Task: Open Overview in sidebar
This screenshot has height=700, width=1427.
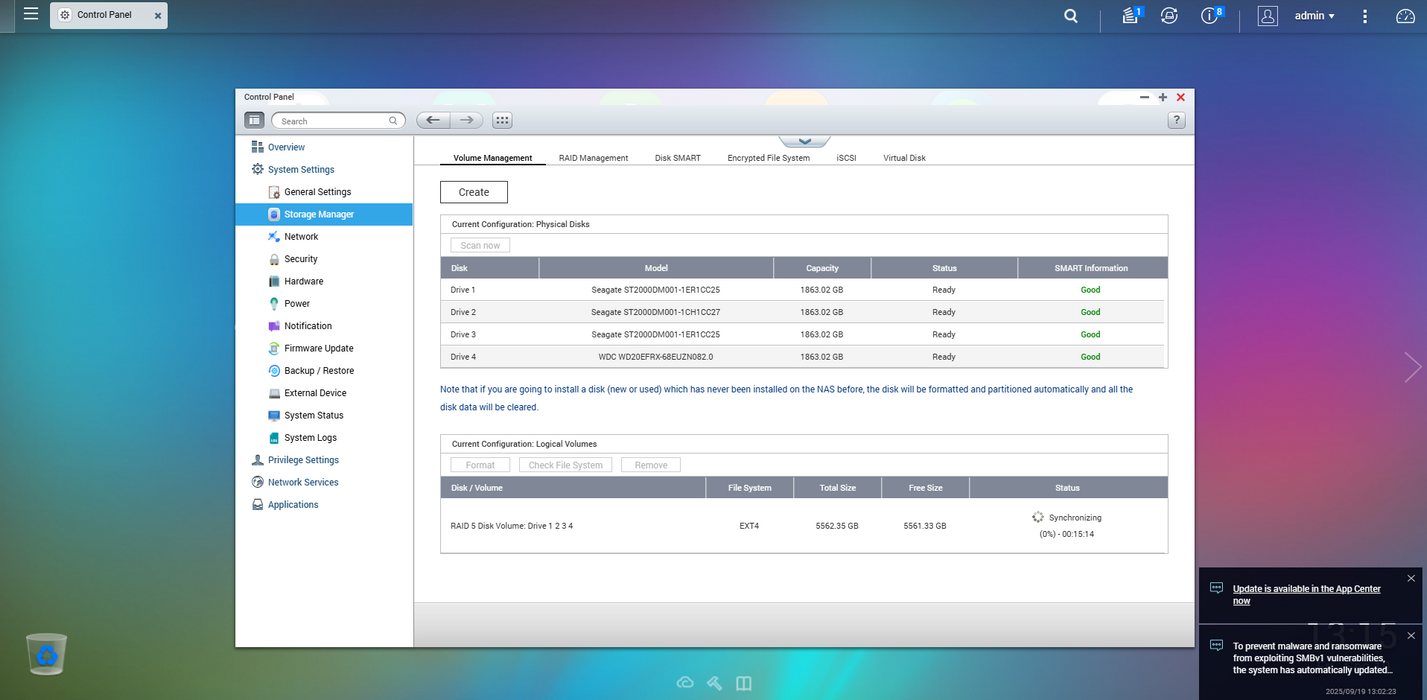Action: point(286,147)
